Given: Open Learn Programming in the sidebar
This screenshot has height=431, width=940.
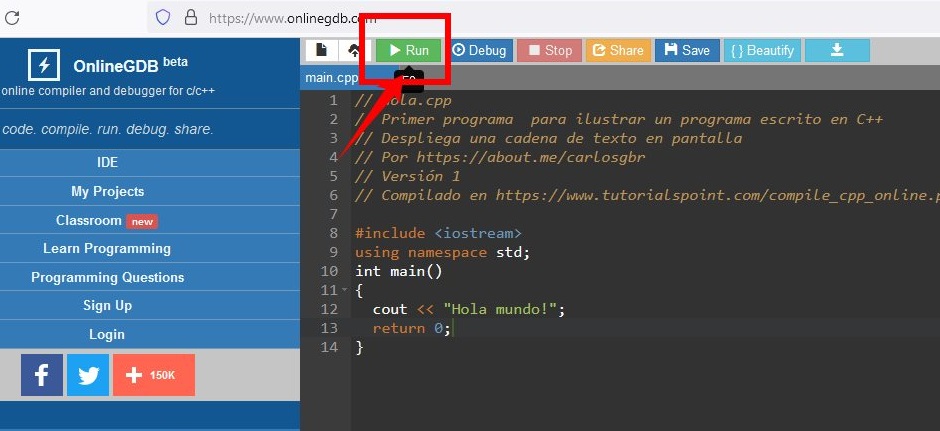Looking at the screenshot, I should pos(107,248).
